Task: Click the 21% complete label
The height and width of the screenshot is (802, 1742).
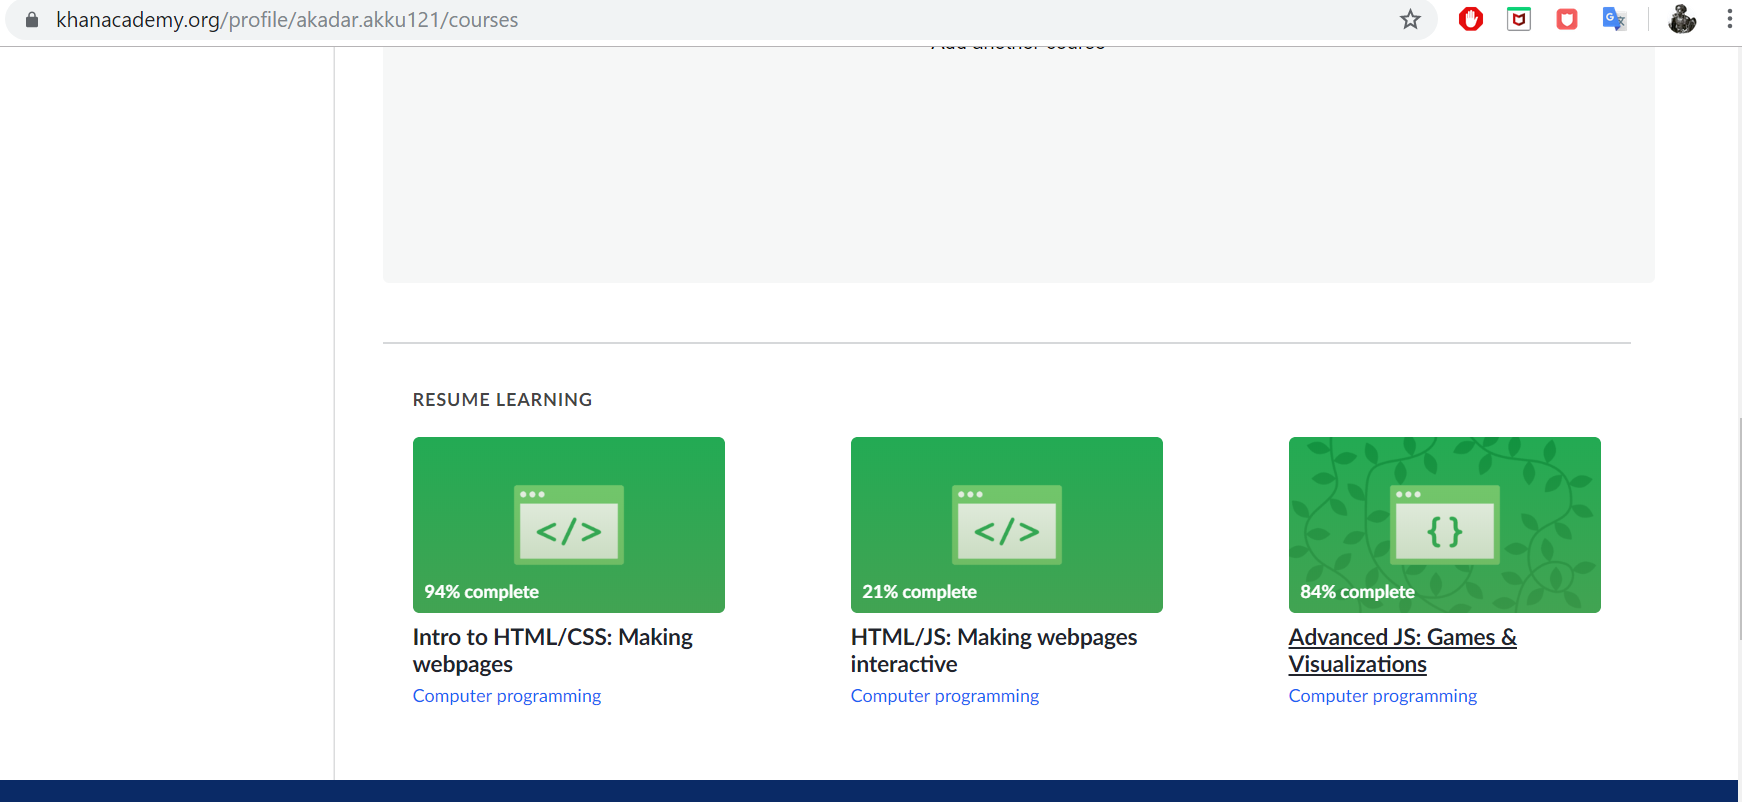Action: (x=919, y=592)
